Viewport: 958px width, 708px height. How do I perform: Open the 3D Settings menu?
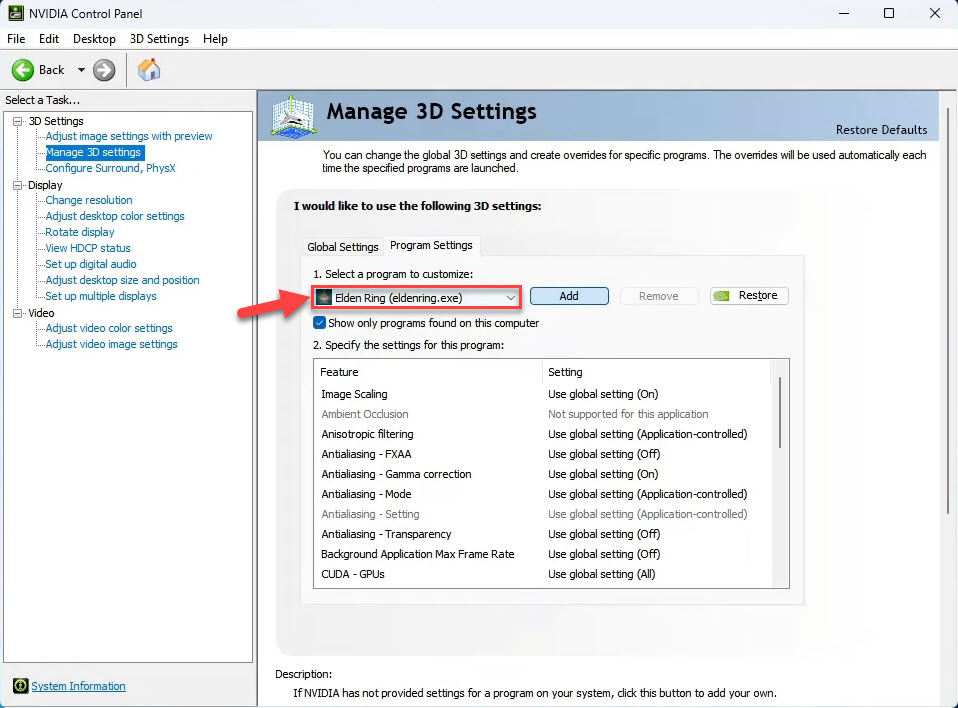pos(159,39)
